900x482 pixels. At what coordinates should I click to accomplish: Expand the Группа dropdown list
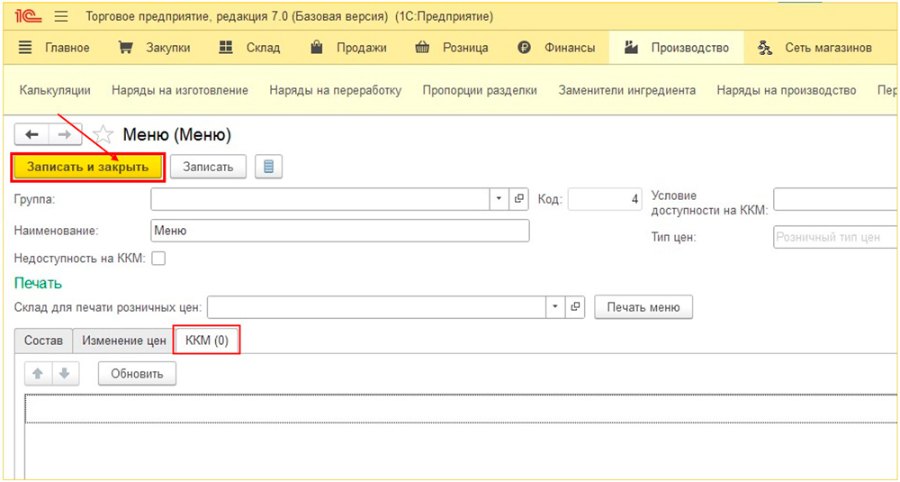pos(499,199)
